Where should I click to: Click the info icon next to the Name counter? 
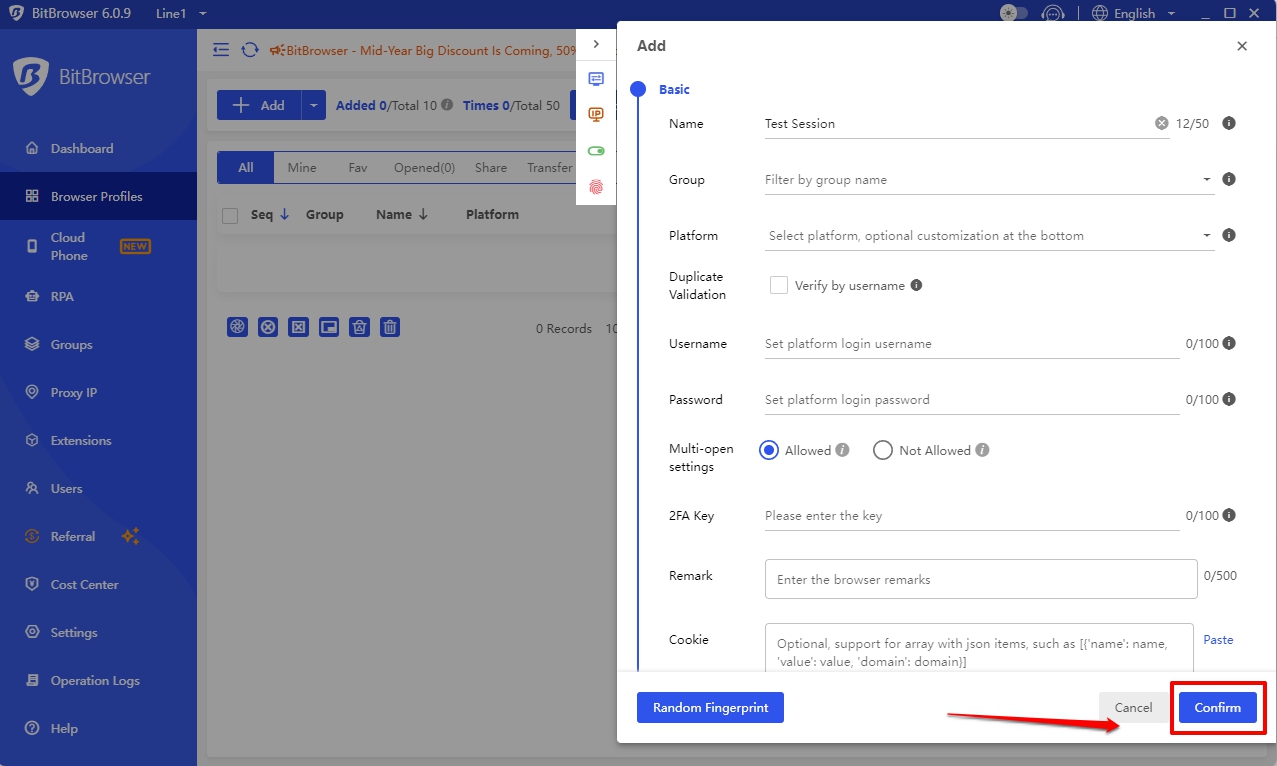(x=1229, y=123)
